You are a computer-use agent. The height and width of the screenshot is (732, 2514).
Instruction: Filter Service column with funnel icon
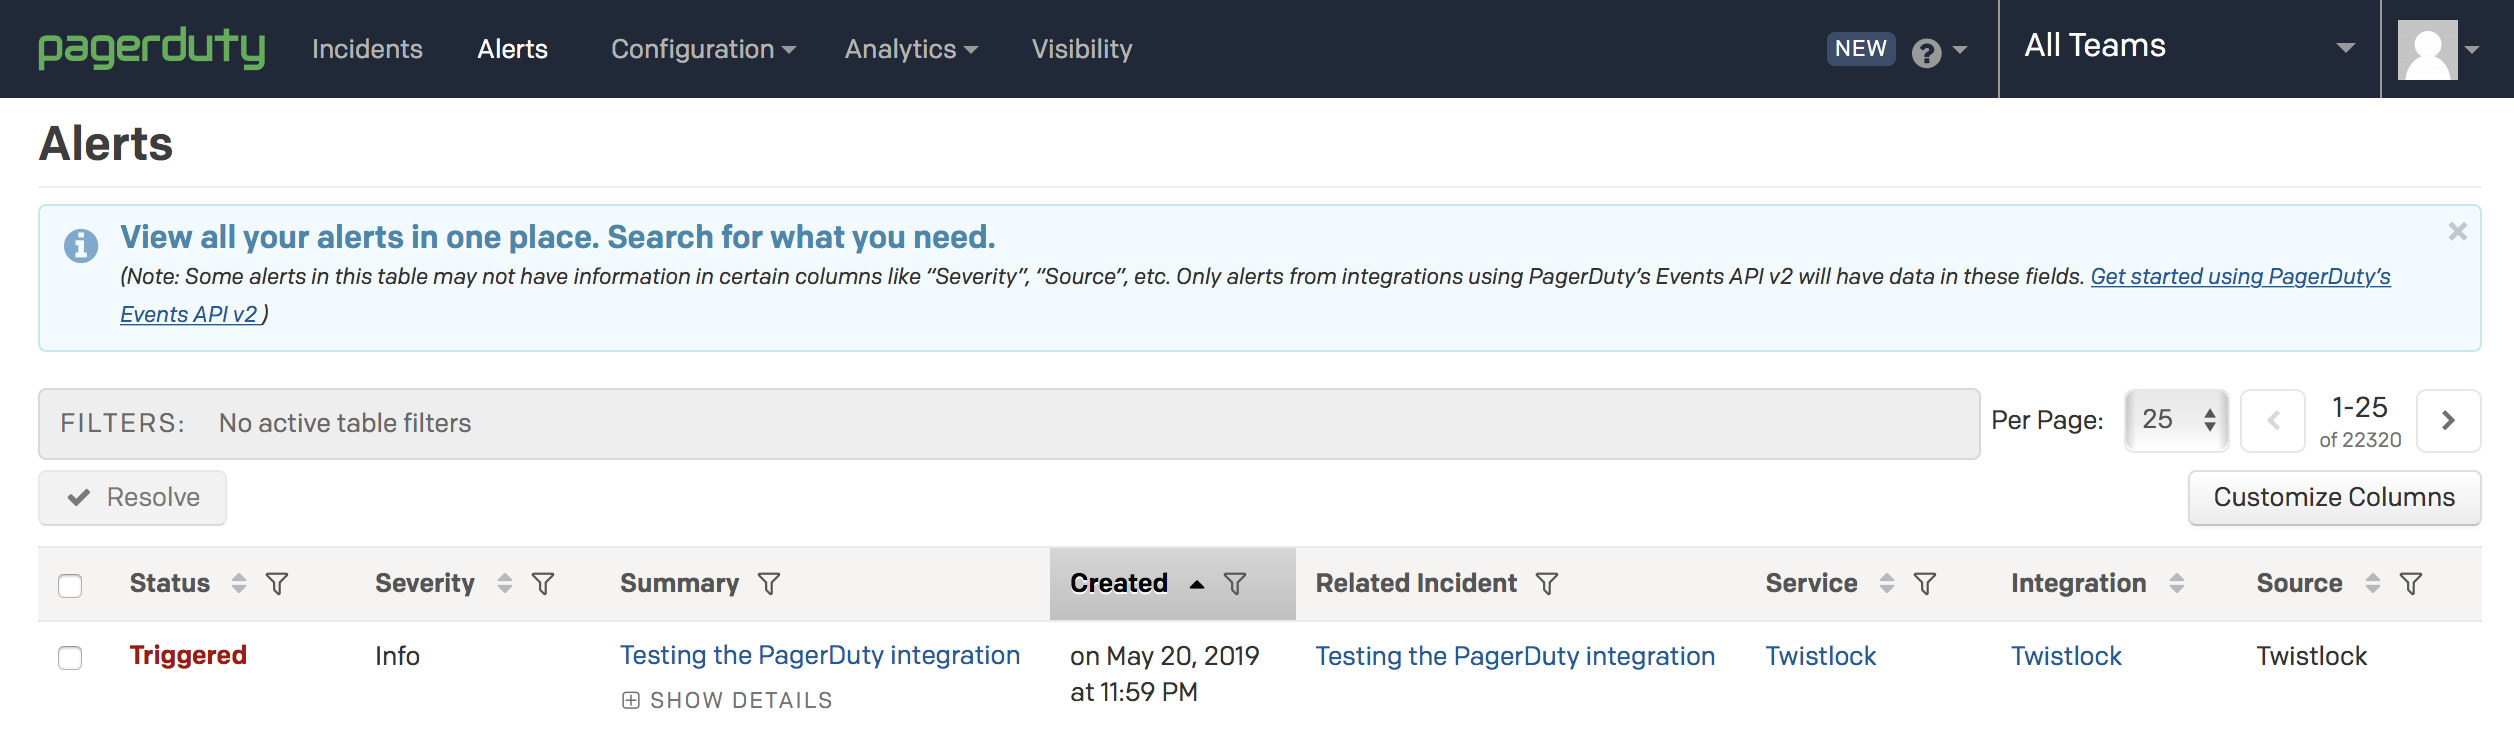[x=1925, y=584]
